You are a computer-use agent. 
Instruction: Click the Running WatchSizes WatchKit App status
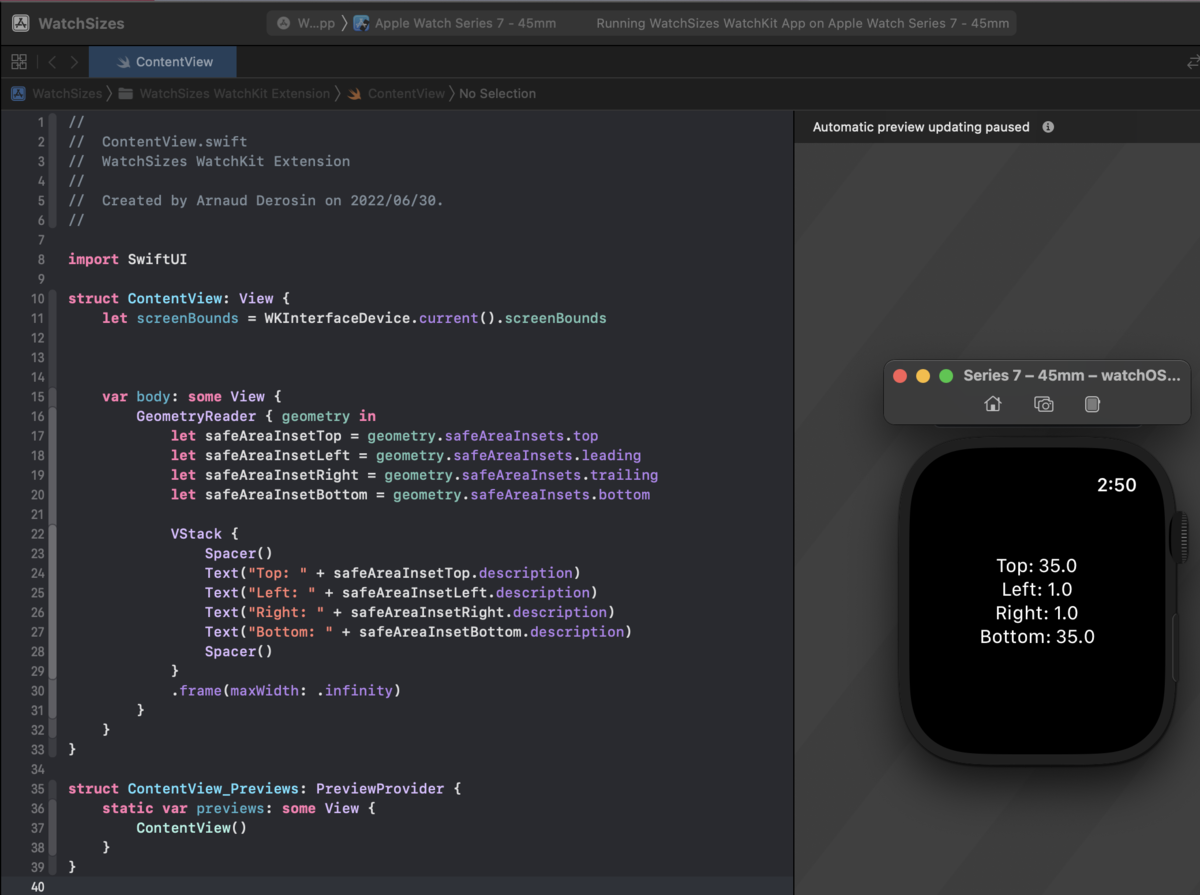tap(803, 23)
